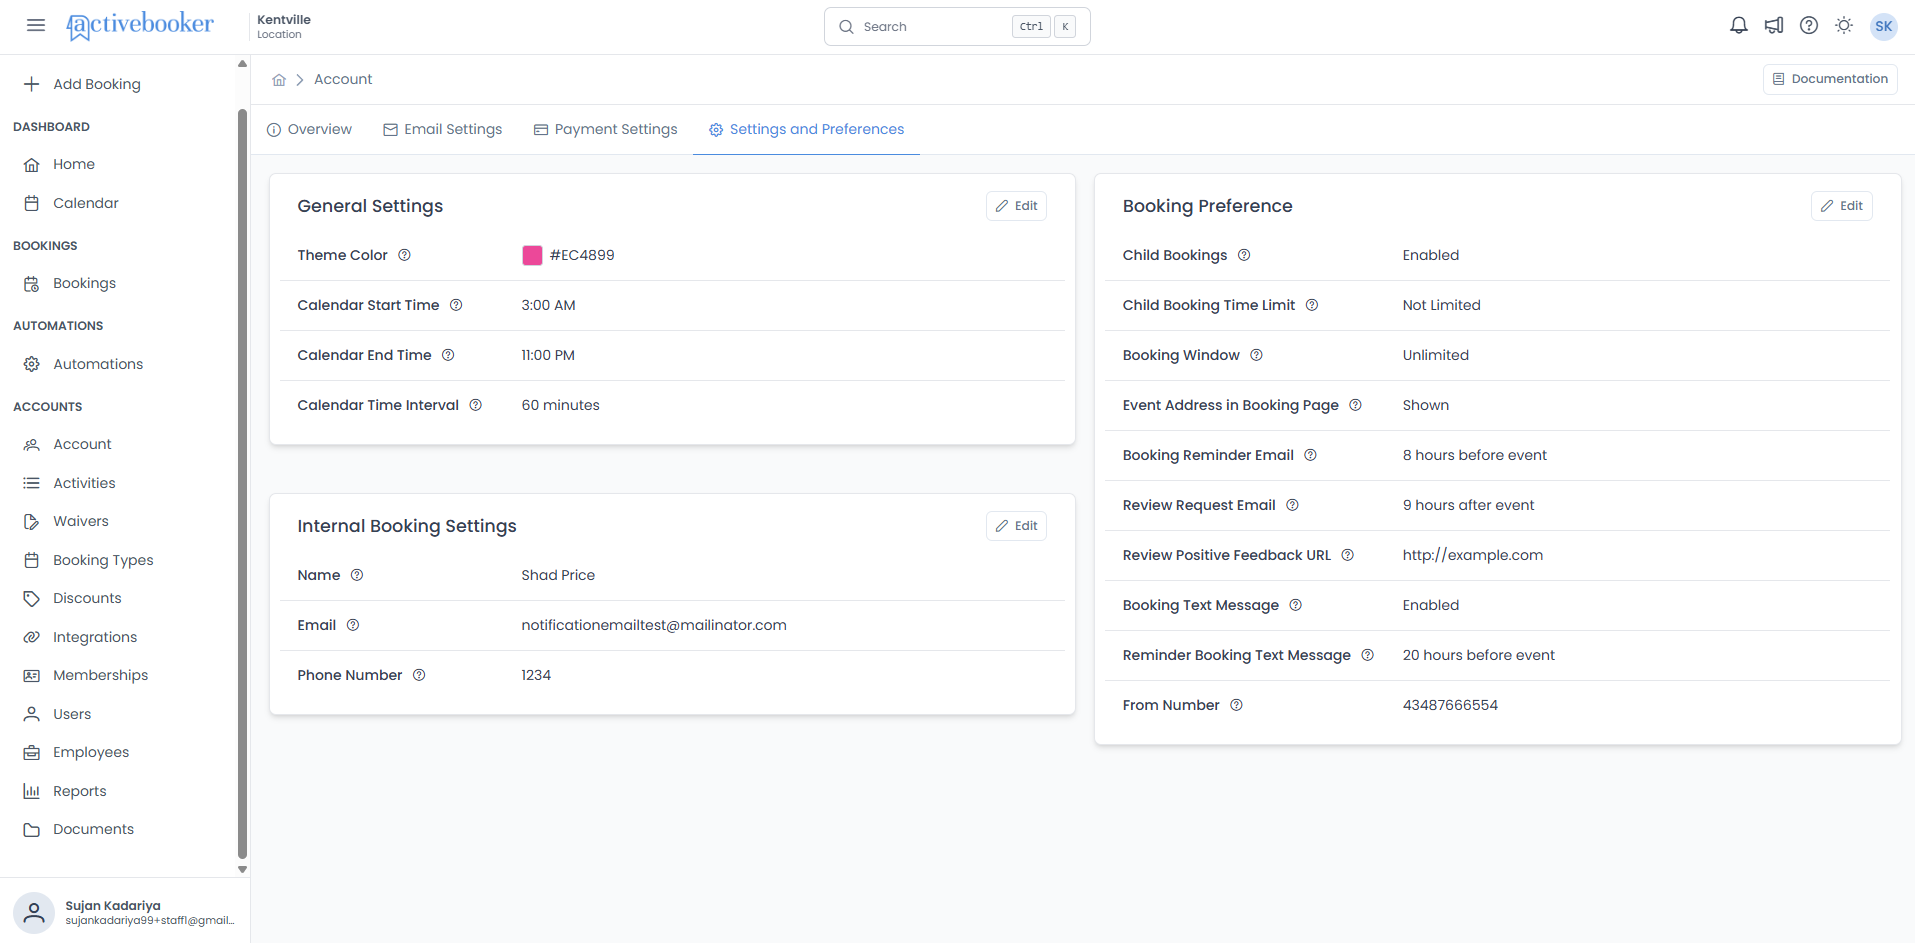Screen dimensions: 1915x943
Task: Edit the Booking Preference card
Action: tap(1841, 206)
